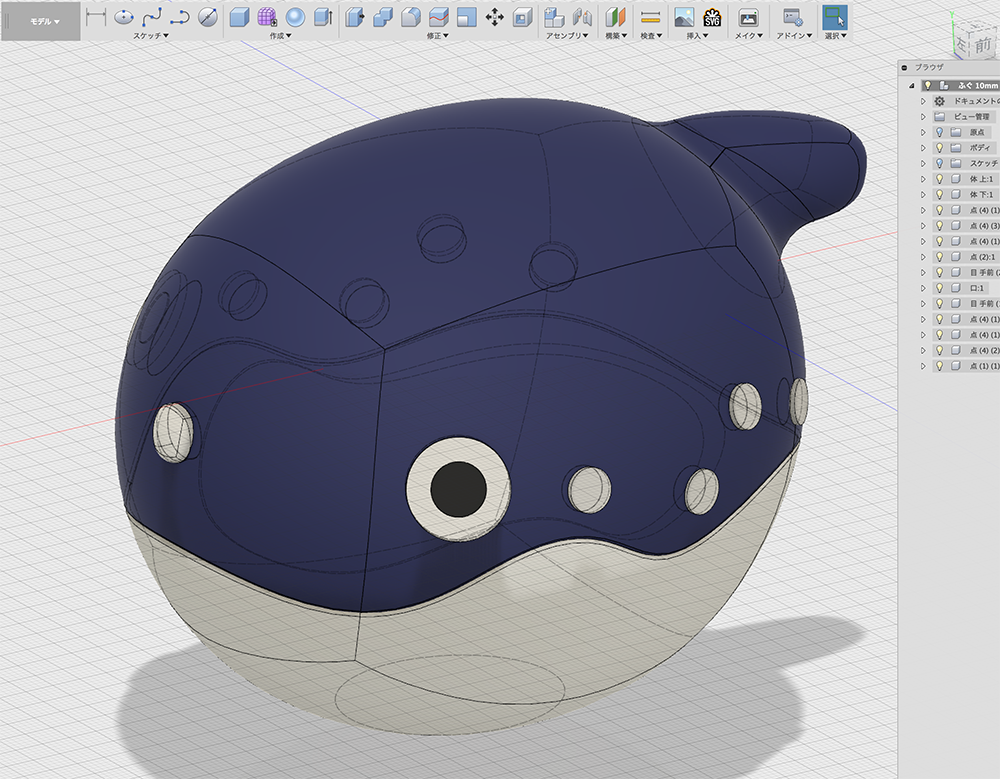Select the Create Sphere tool
The height and width of the screenshot is (779, 1000).
click(295, 17)
